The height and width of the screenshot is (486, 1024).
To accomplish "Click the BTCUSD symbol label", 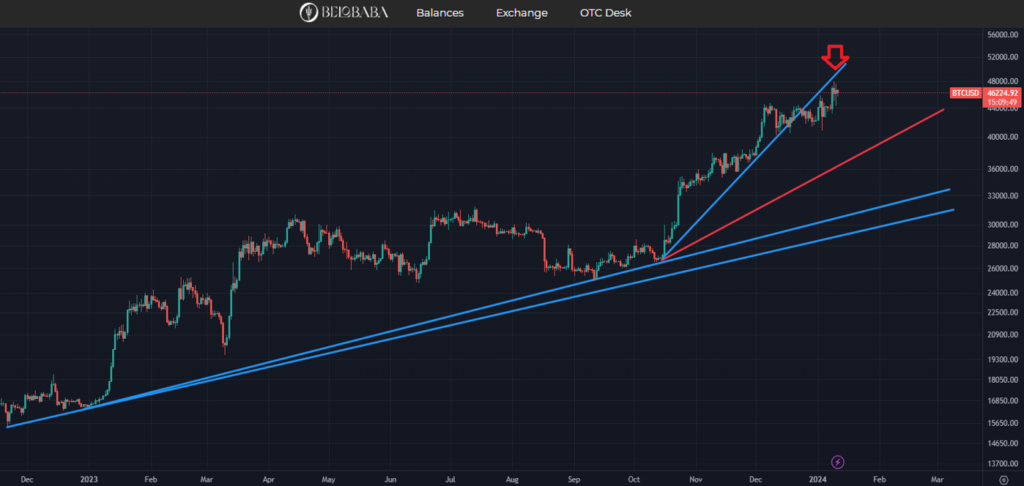I will 965,93.
